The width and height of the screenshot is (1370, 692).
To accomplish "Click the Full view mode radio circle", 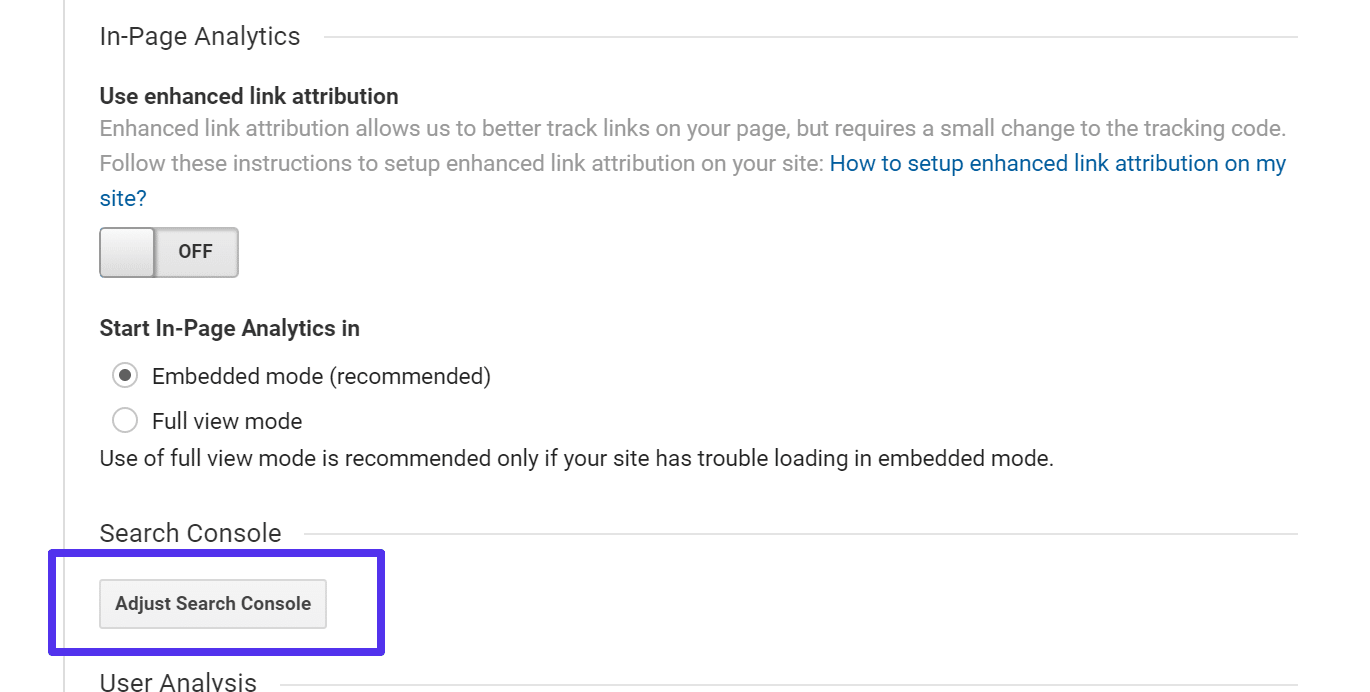I will click(124, 420).
